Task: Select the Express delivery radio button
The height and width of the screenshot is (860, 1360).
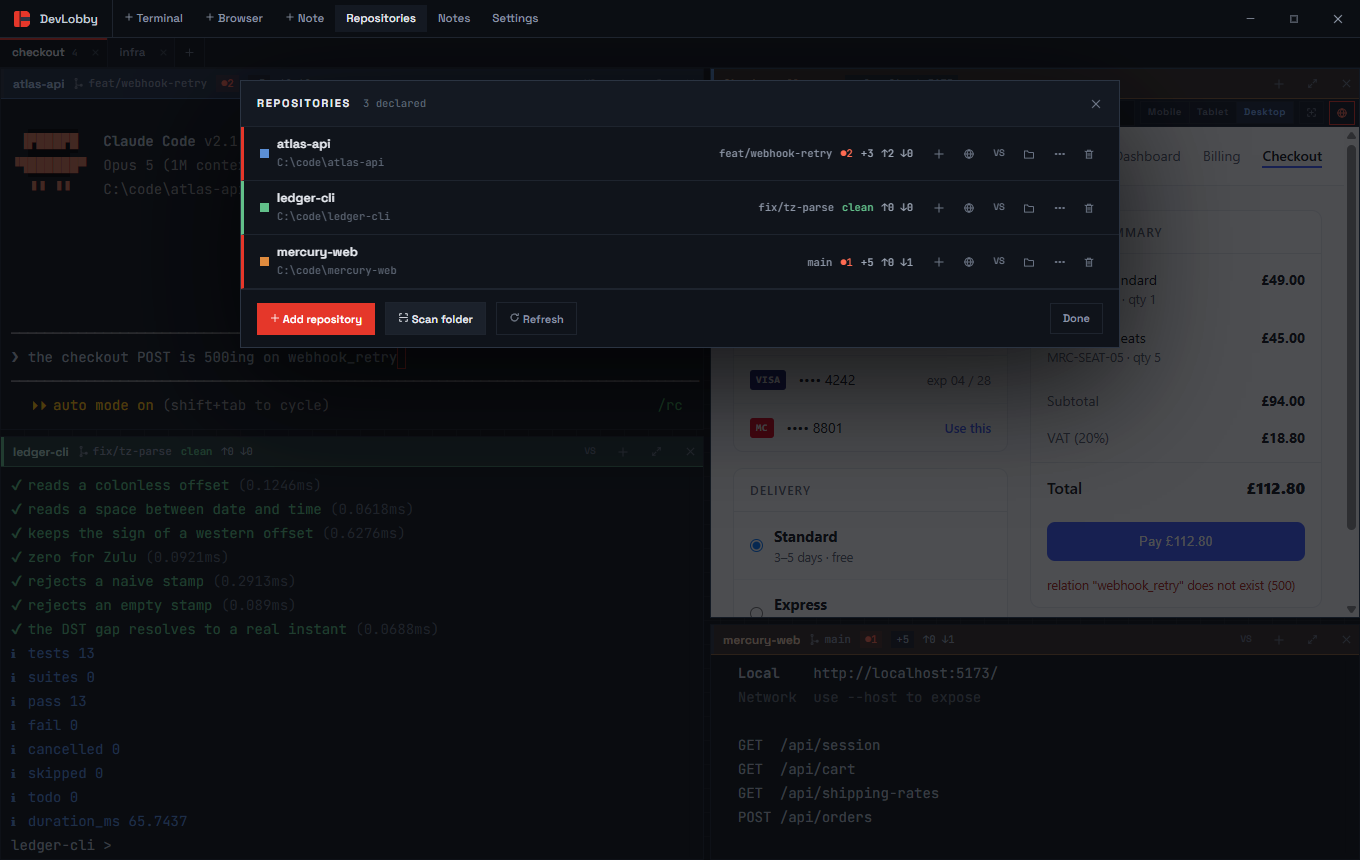Action: pos(757,612)
